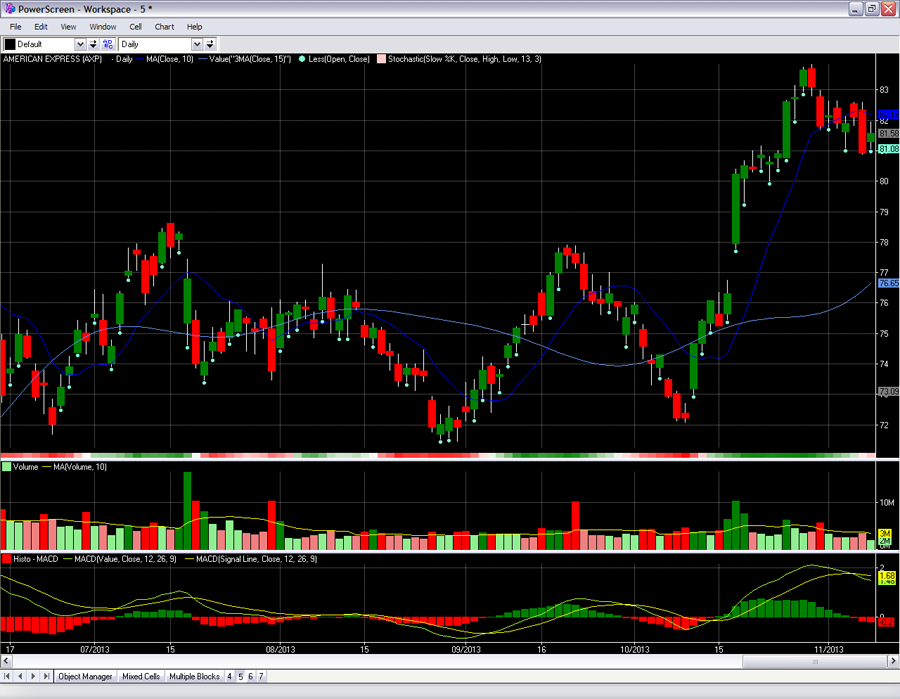Jump to the last workspace sheet tab
900x699 pixels.
(x=46, y=677)
